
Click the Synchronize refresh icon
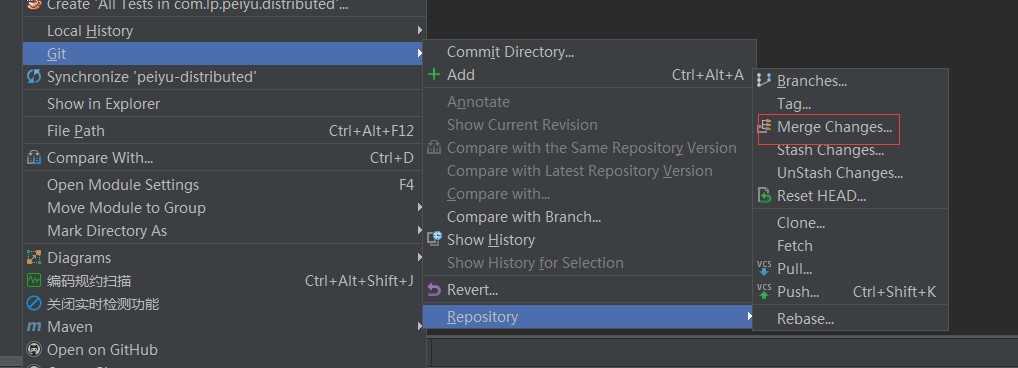coord(34,77)
